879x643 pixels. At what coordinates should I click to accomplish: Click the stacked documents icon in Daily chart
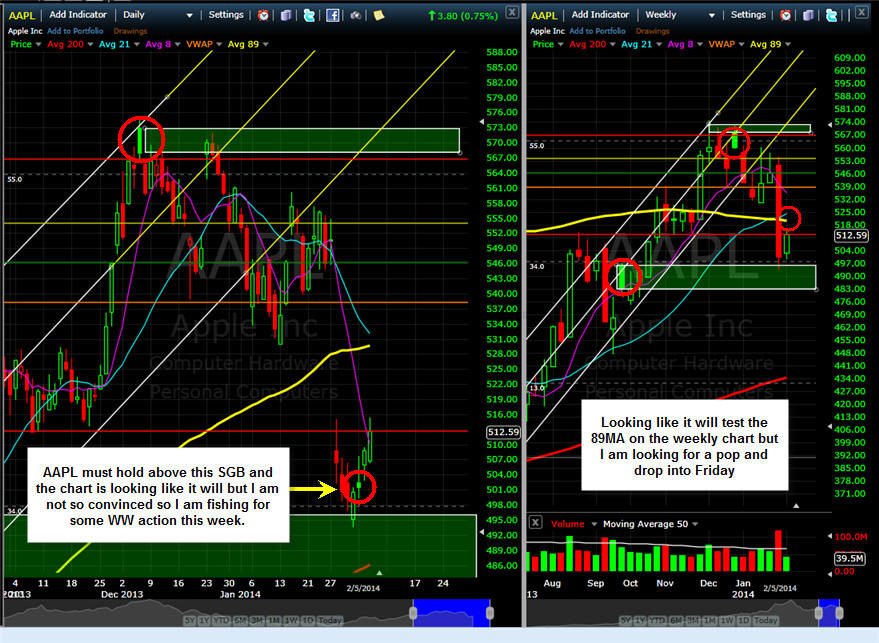pos(286,15)
